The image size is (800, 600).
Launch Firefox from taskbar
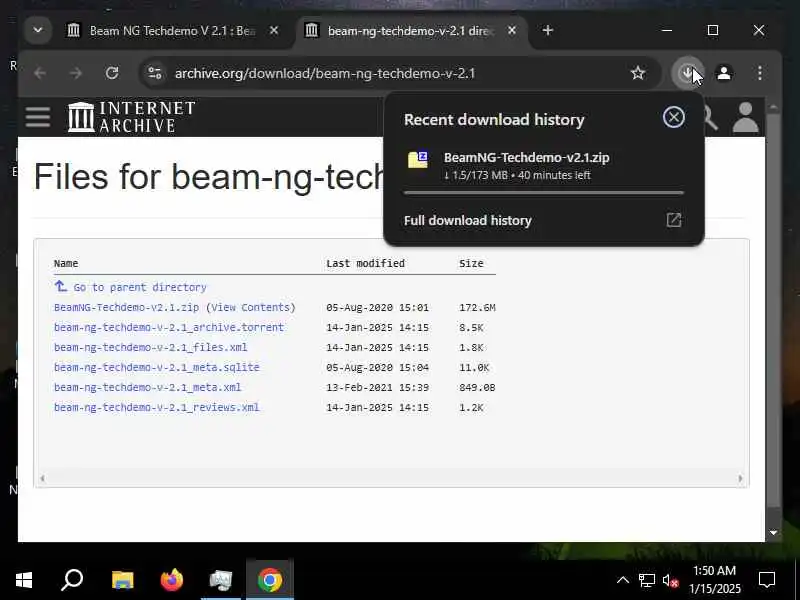(171, 580)
